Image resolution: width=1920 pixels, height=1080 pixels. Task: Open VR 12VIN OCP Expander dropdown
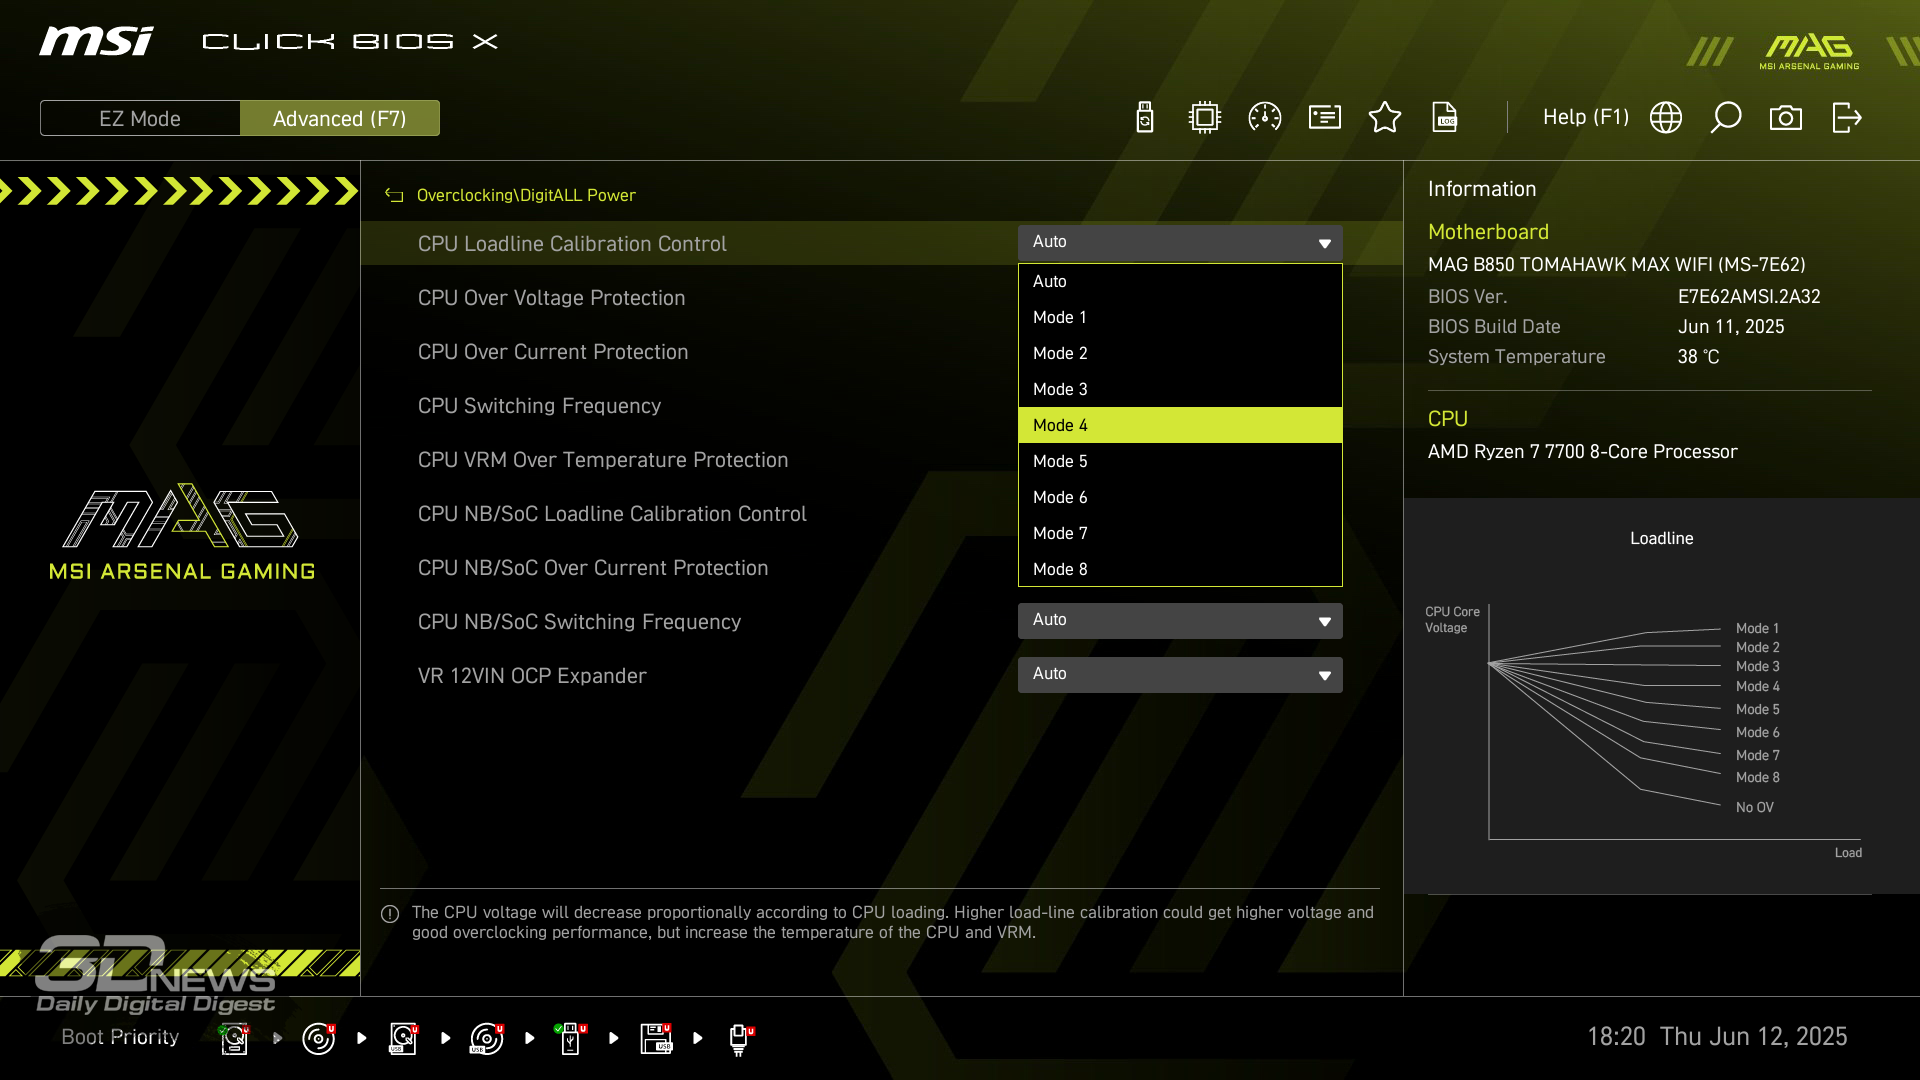1180,675
